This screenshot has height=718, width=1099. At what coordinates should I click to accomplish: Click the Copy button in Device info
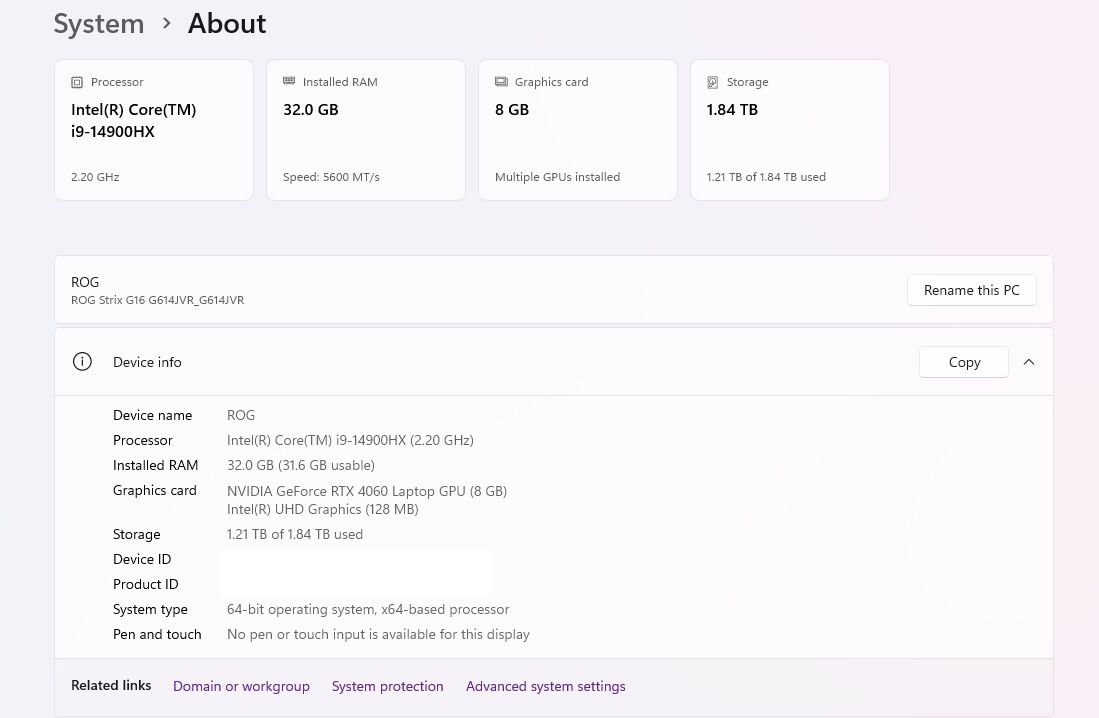(964, 362)
